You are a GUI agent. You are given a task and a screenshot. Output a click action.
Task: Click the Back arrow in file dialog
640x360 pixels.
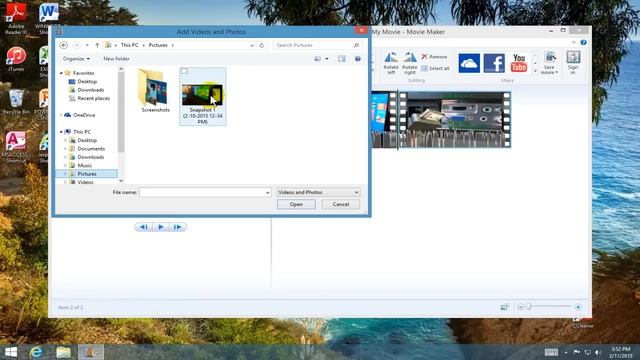64,45
